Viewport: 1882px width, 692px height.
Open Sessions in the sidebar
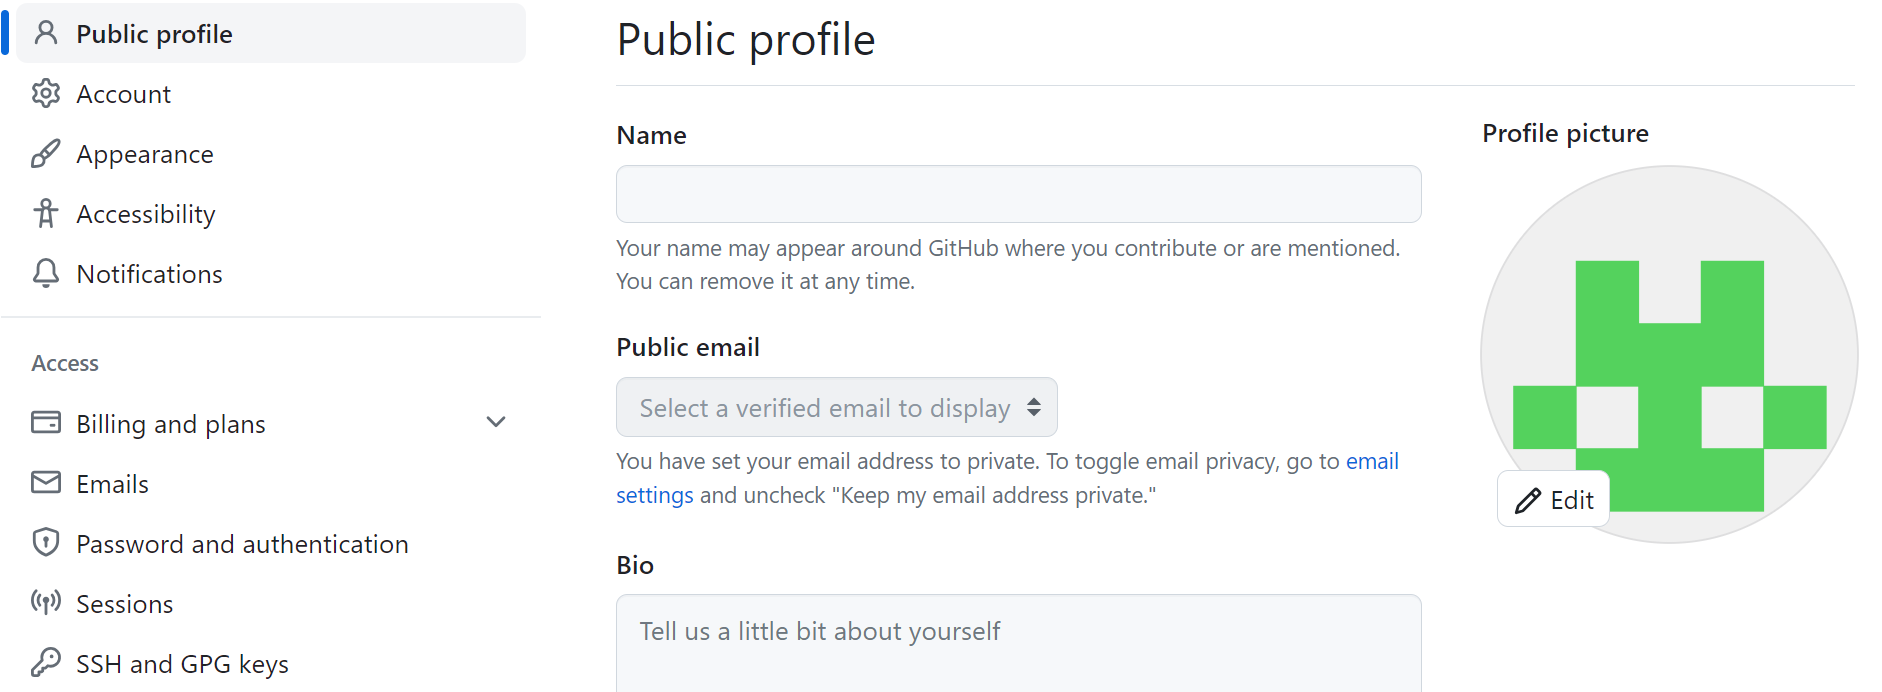(125, 604)
